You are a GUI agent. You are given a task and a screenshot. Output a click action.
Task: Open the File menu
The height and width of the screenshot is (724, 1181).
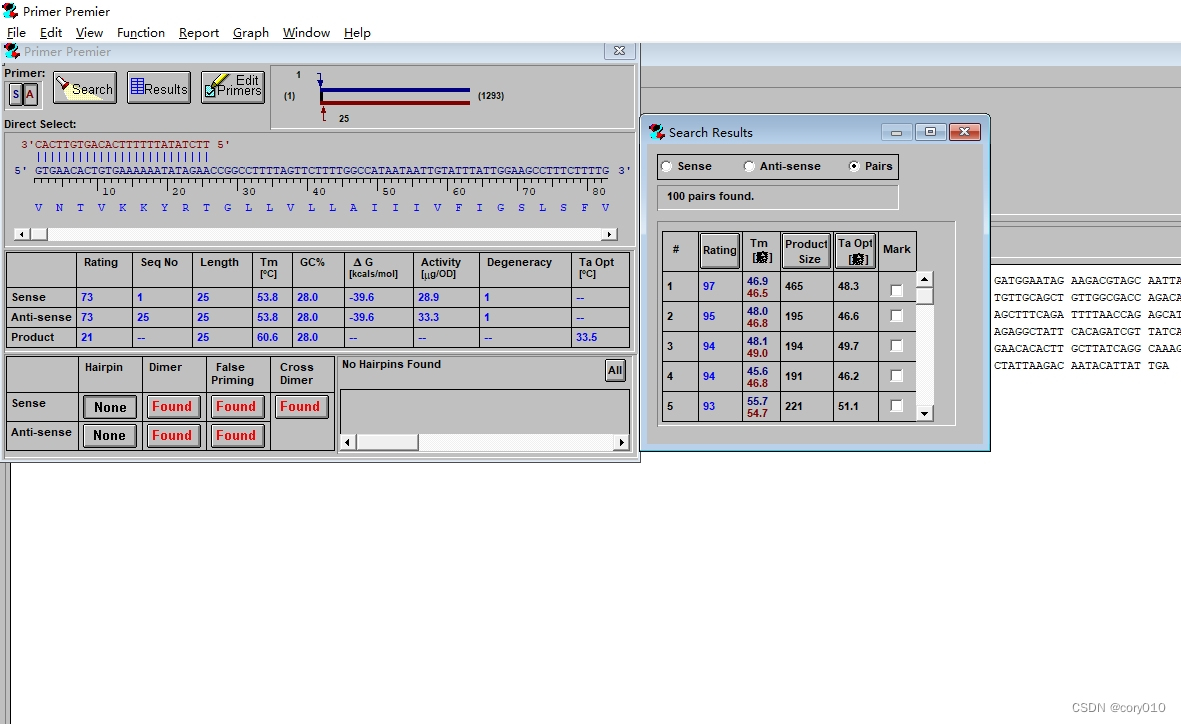16,32
